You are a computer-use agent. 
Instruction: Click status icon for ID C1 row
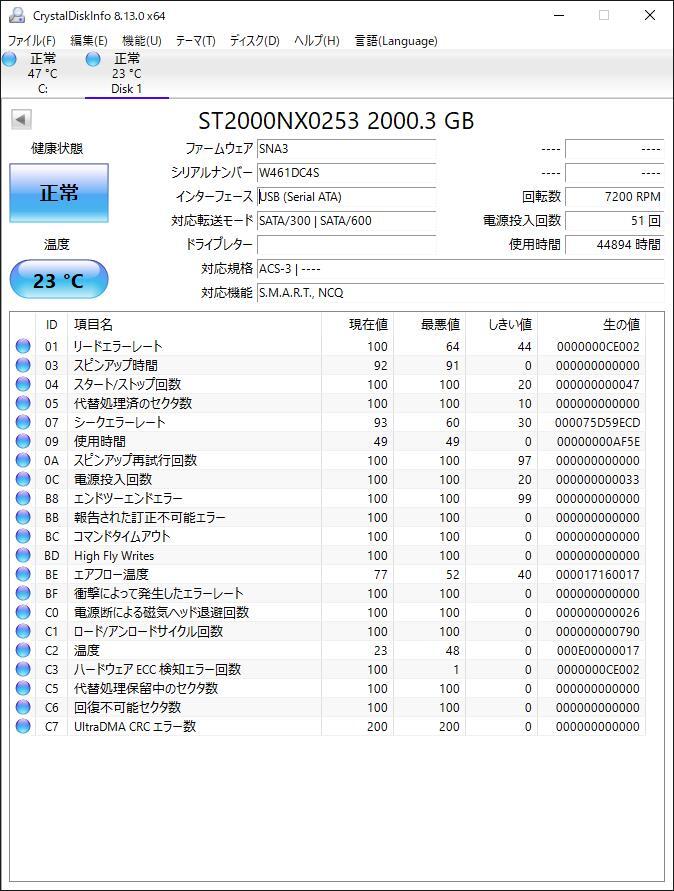[x=23, y=631]
